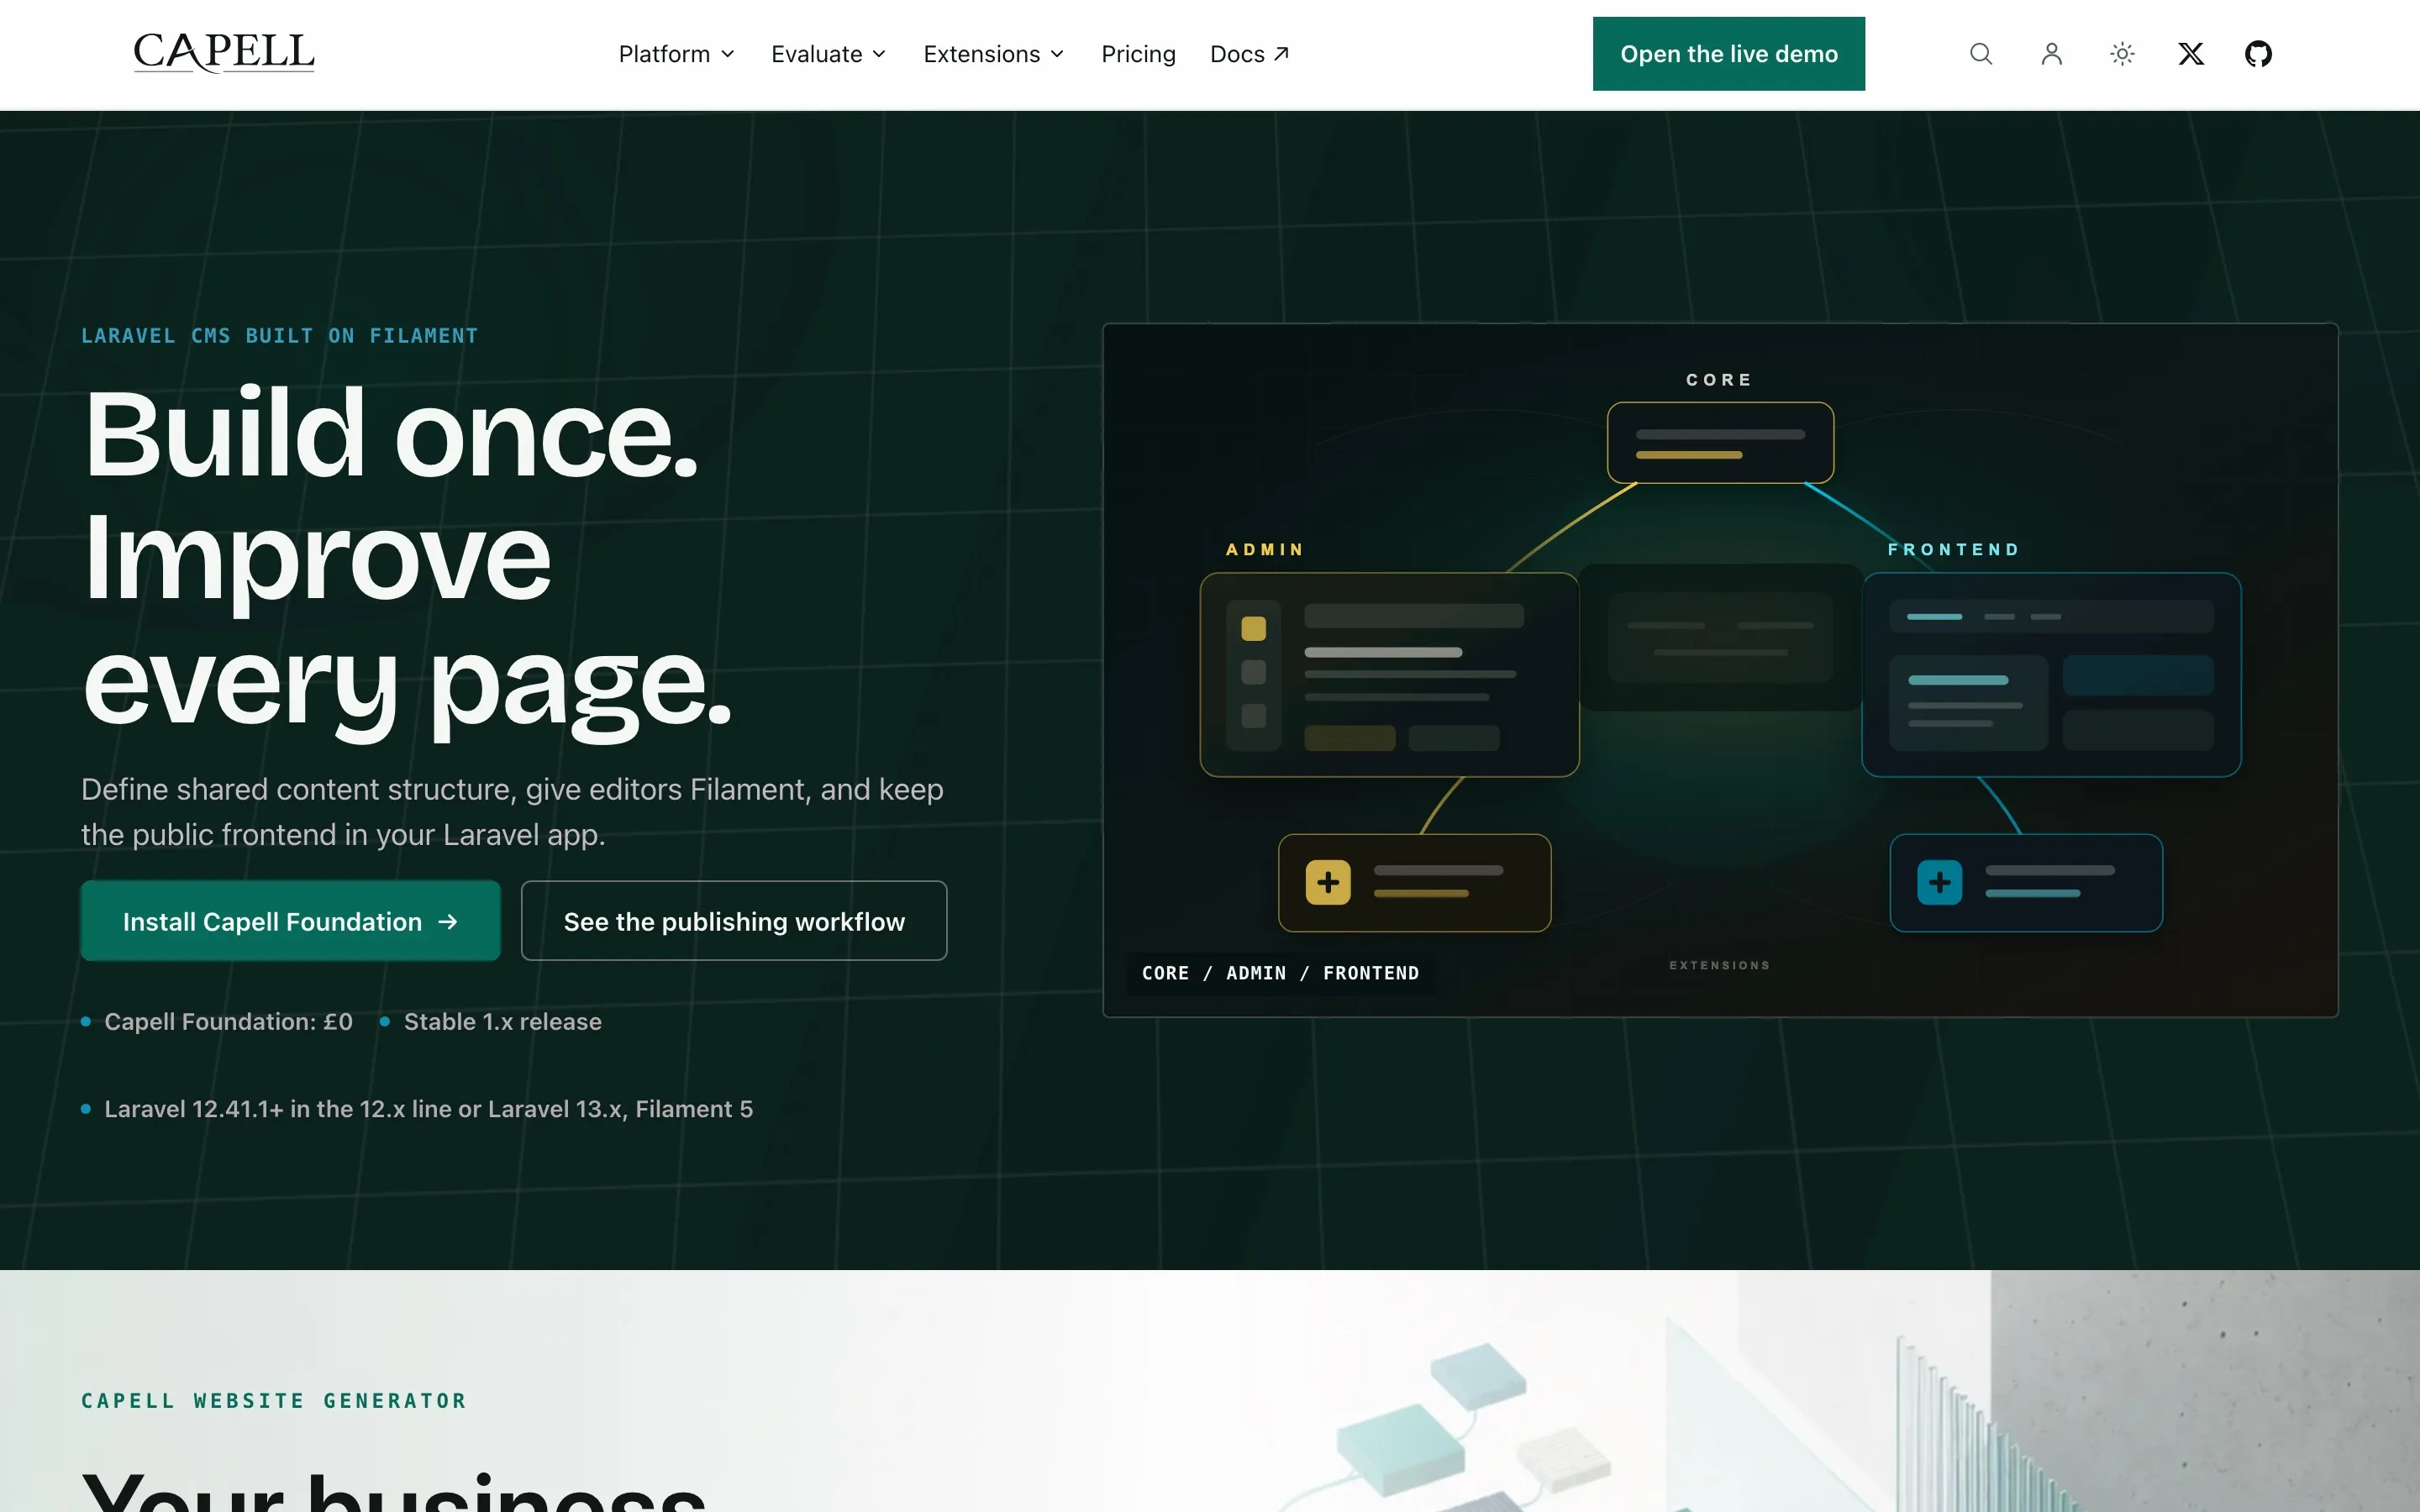Click the CORE node card in diagram
The height and width of the screenshot is (1512, 2420).
point(1720,443)
